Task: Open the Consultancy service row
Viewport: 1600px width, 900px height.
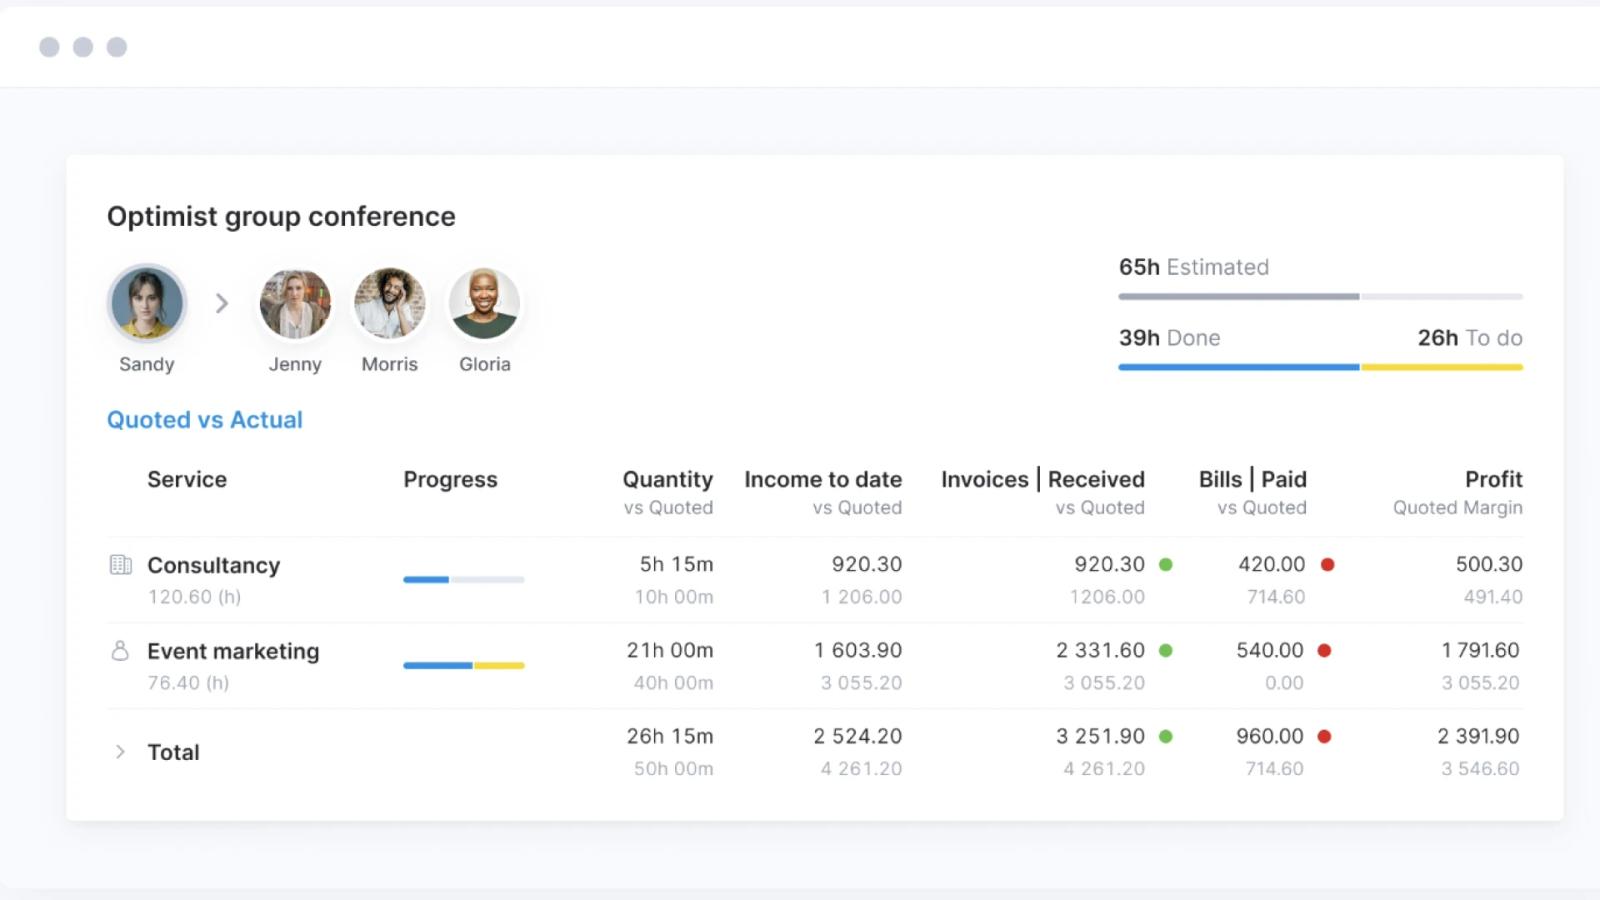Action: [815, 580]
